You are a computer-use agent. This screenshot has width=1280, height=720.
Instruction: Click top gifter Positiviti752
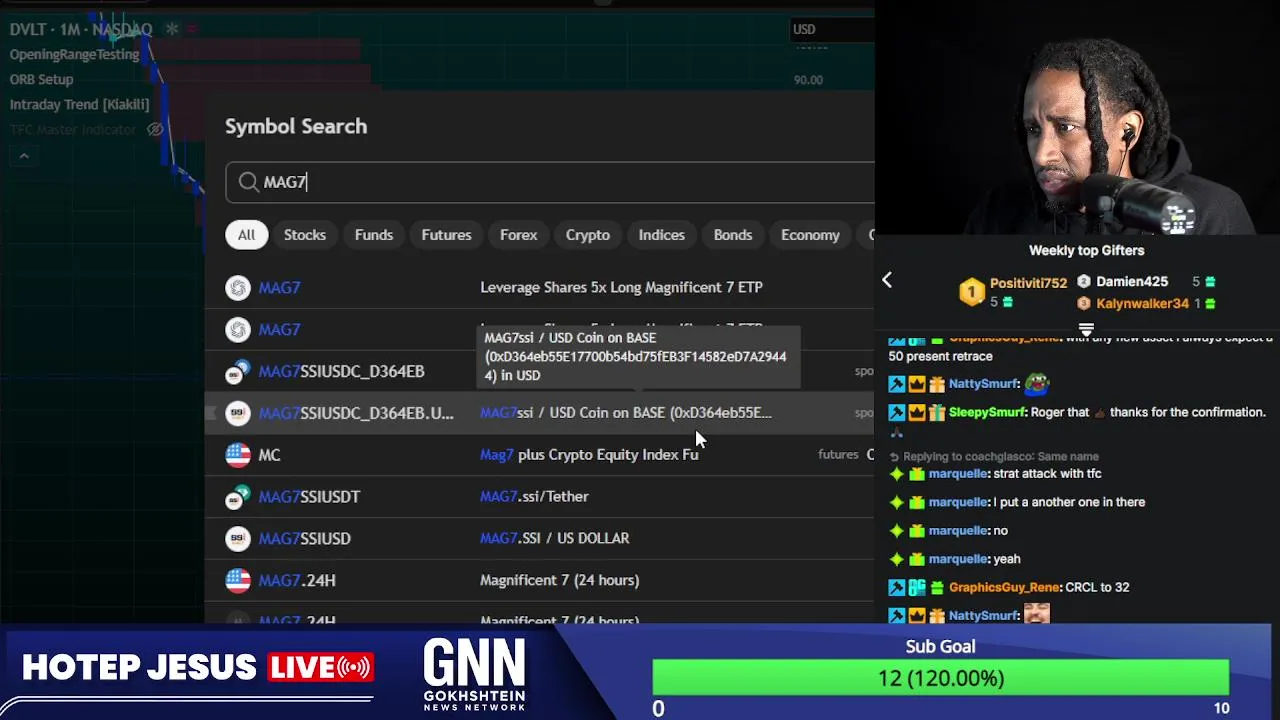(x=1028, y=284)
